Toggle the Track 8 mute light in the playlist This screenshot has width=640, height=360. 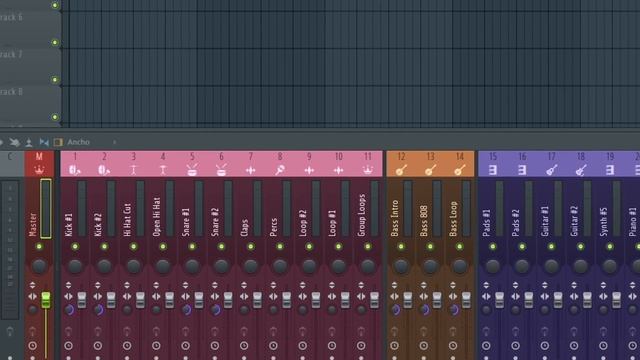click(55, 117)
